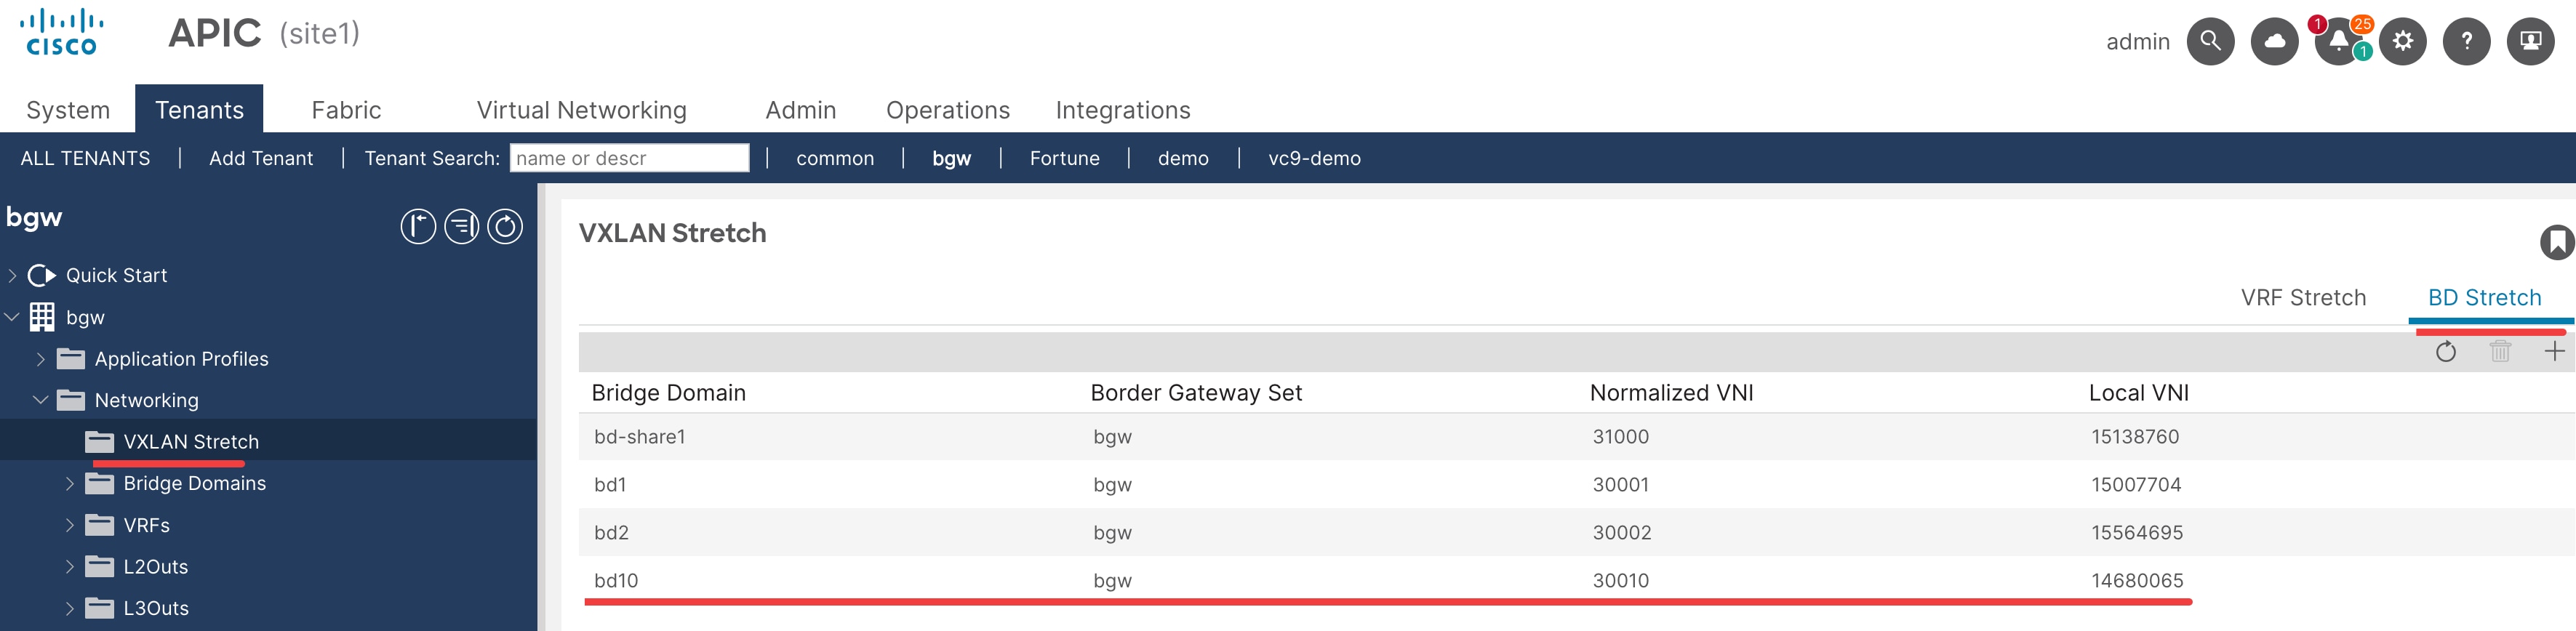Click ALL TENANTS link

coord(85,158)
